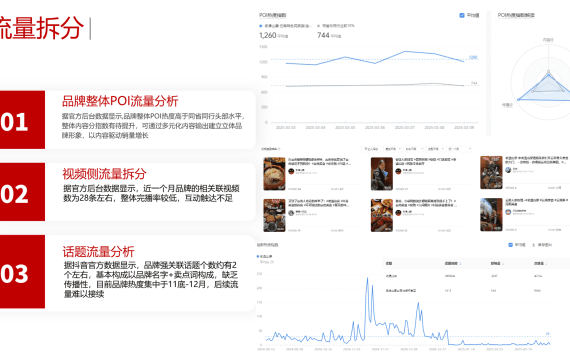The height and width of the screenshot is (360, 570).
Task: Toggle the blue legend marker on topic heat chart
Action: click(258, 256)
